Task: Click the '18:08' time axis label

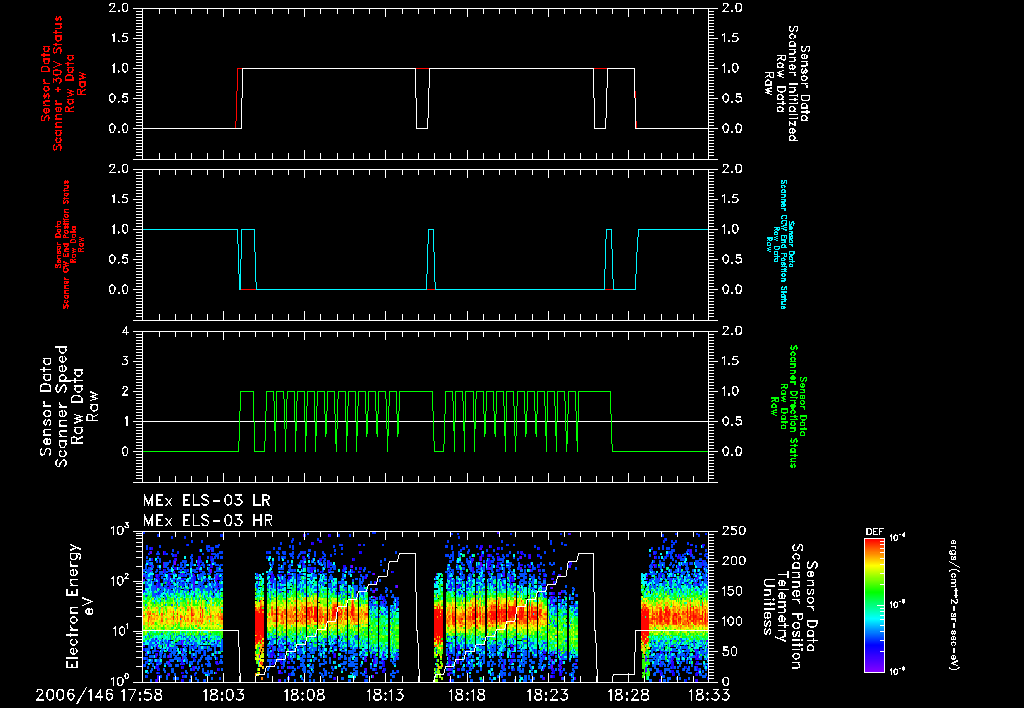Action: [304, 695]
